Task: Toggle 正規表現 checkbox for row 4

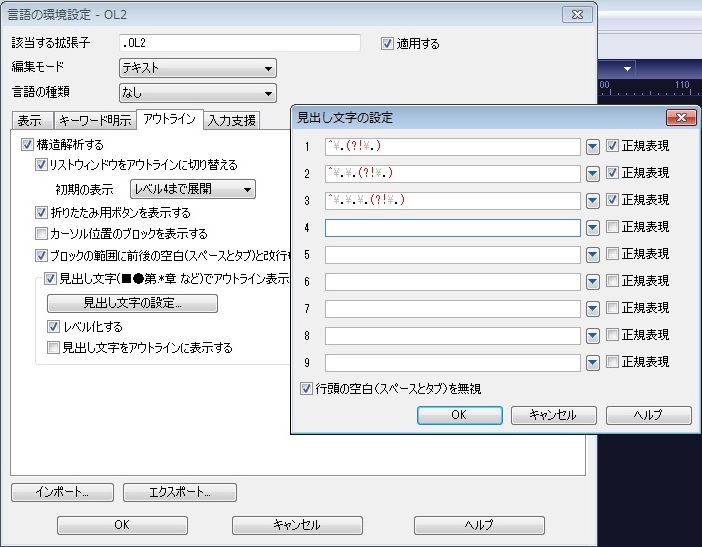Action: coord(612,227)
